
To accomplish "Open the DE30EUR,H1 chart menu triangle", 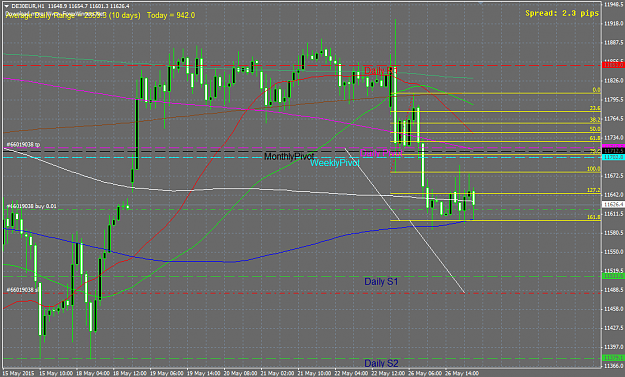I will pyautogui.click(x=6, y=6).
